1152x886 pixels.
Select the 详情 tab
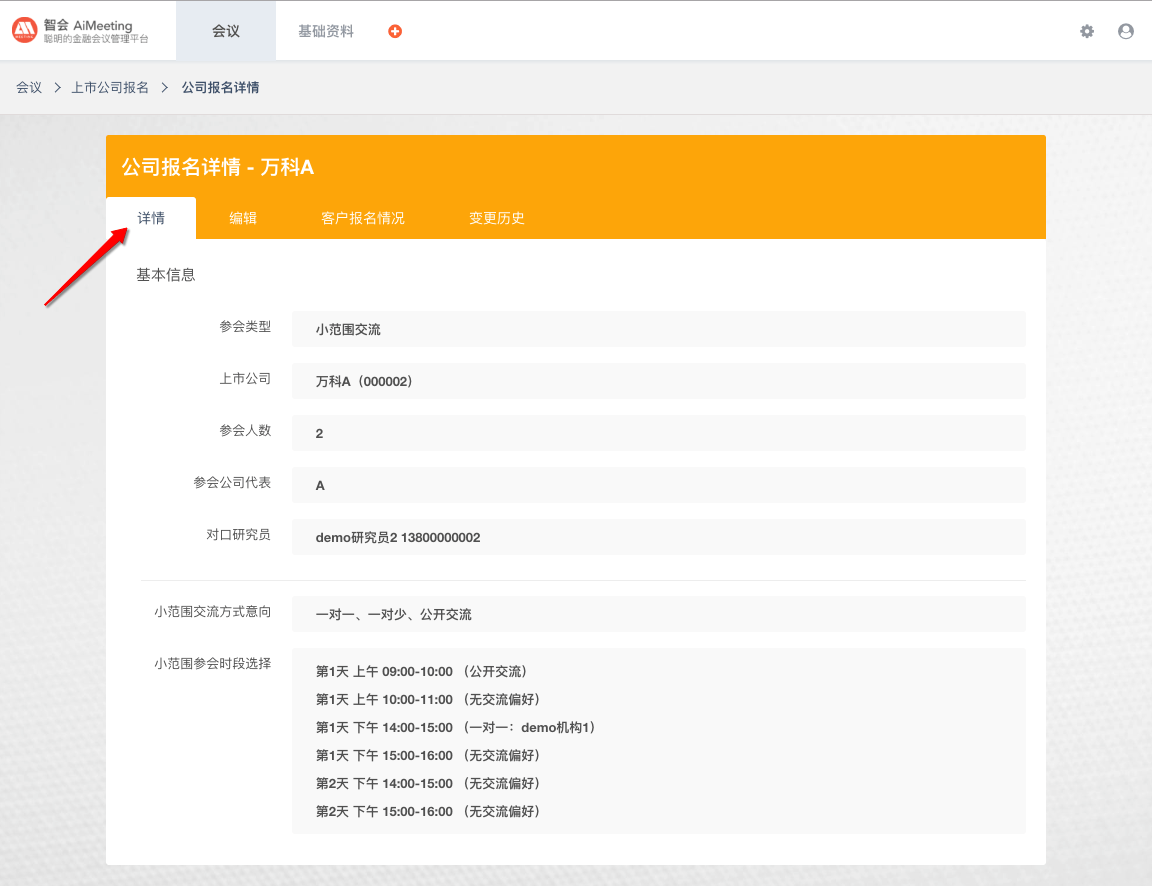pyautogui.click(x=151, y=218)
